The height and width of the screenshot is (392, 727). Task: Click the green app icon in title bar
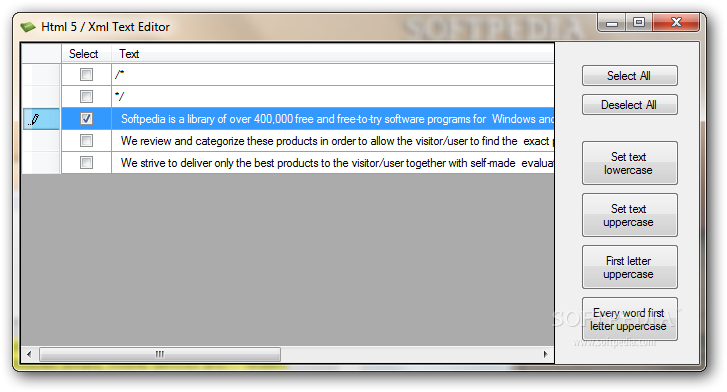(28, 27)
